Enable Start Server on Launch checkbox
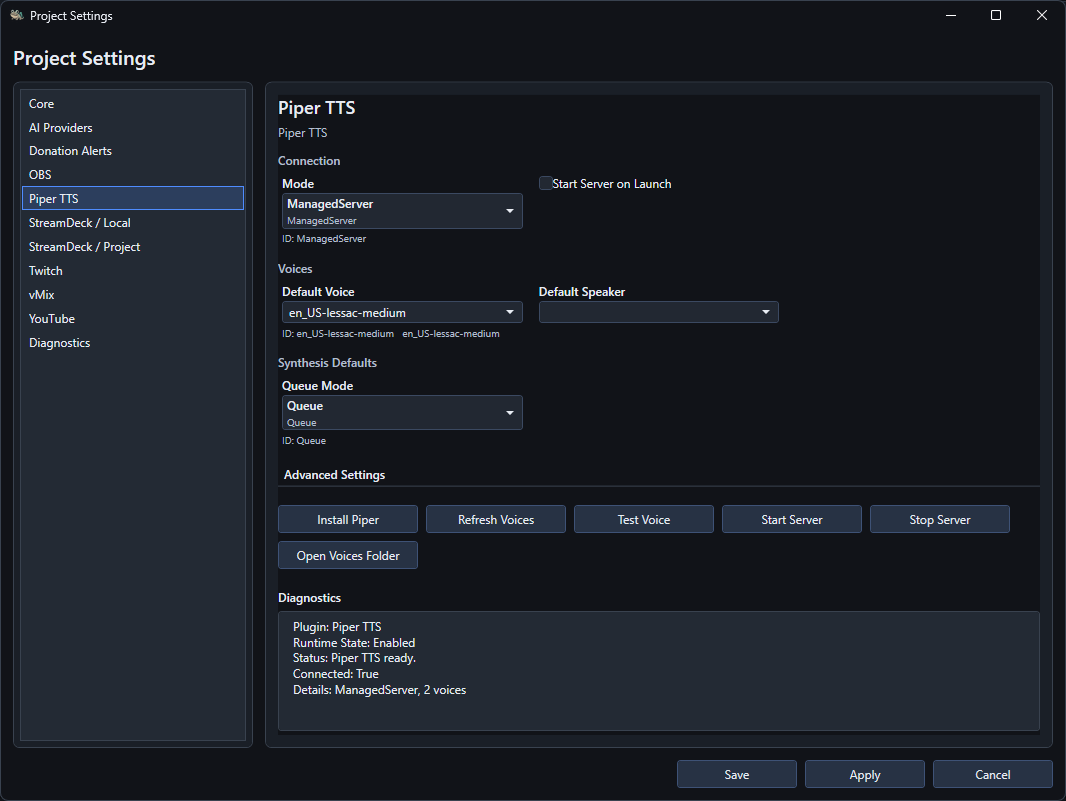This screenshot has height=801, width=1066. coord(545,184)
